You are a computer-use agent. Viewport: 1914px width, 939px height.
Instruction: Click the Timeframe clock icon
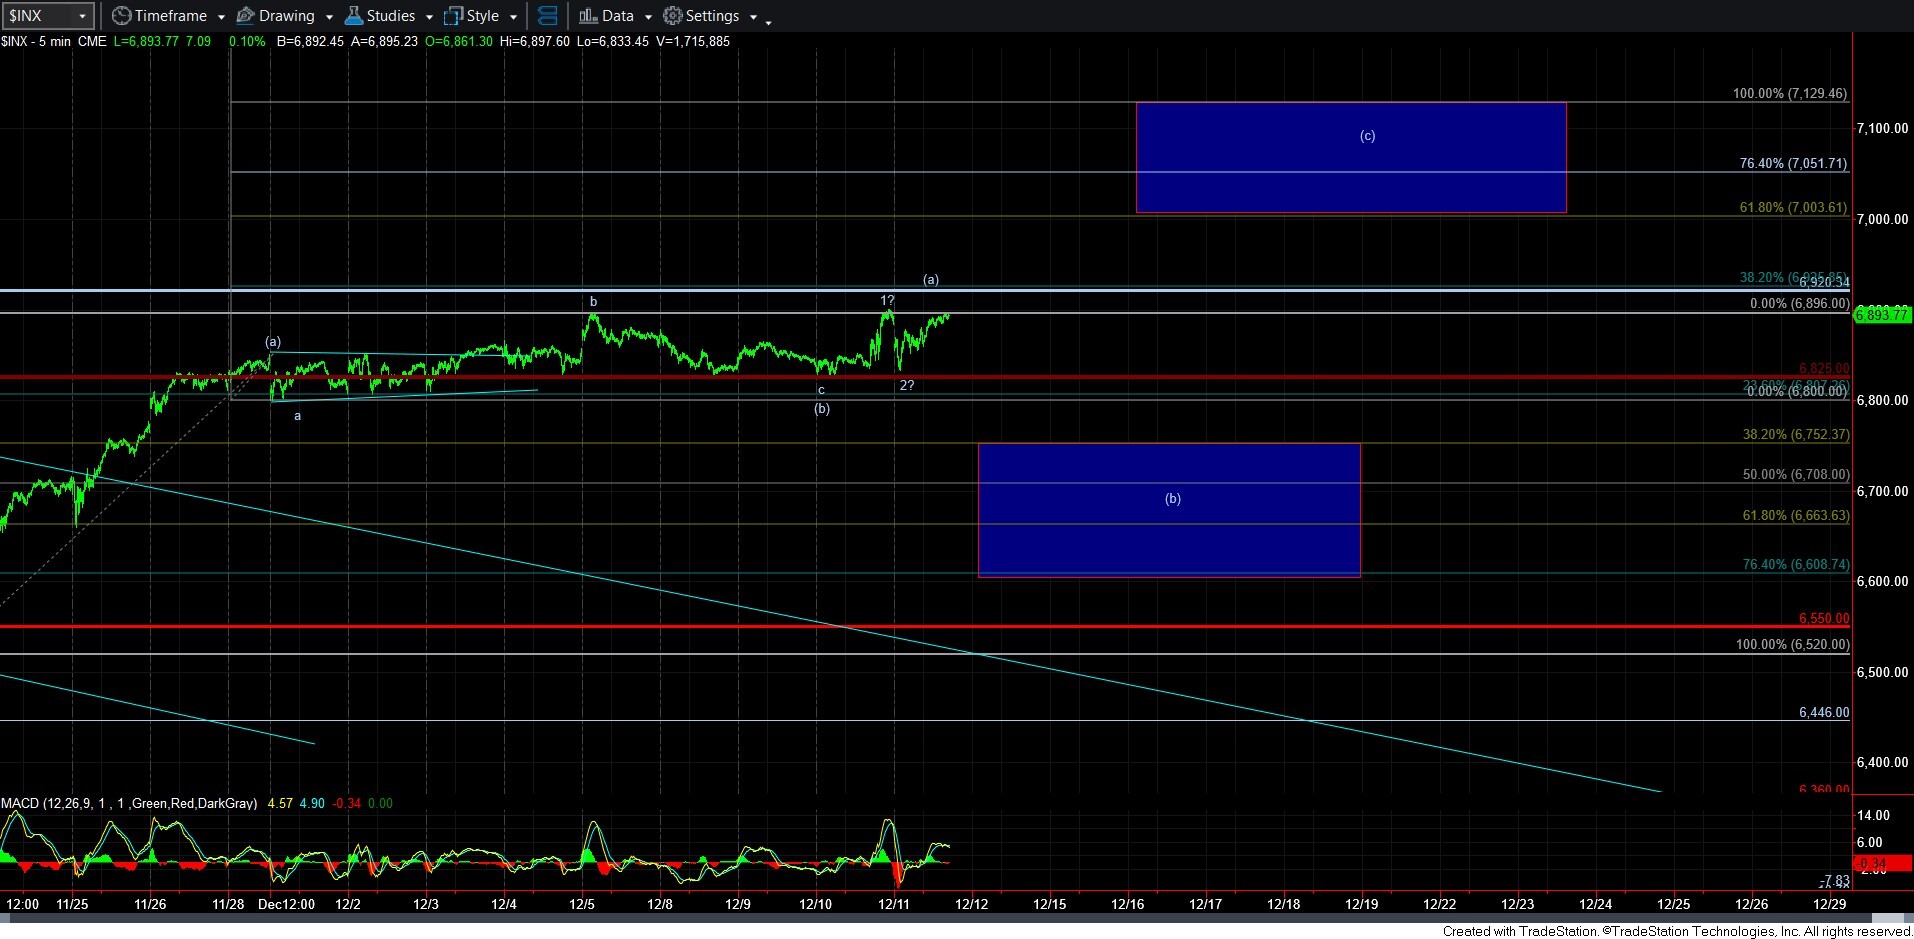tap(121, 16)
